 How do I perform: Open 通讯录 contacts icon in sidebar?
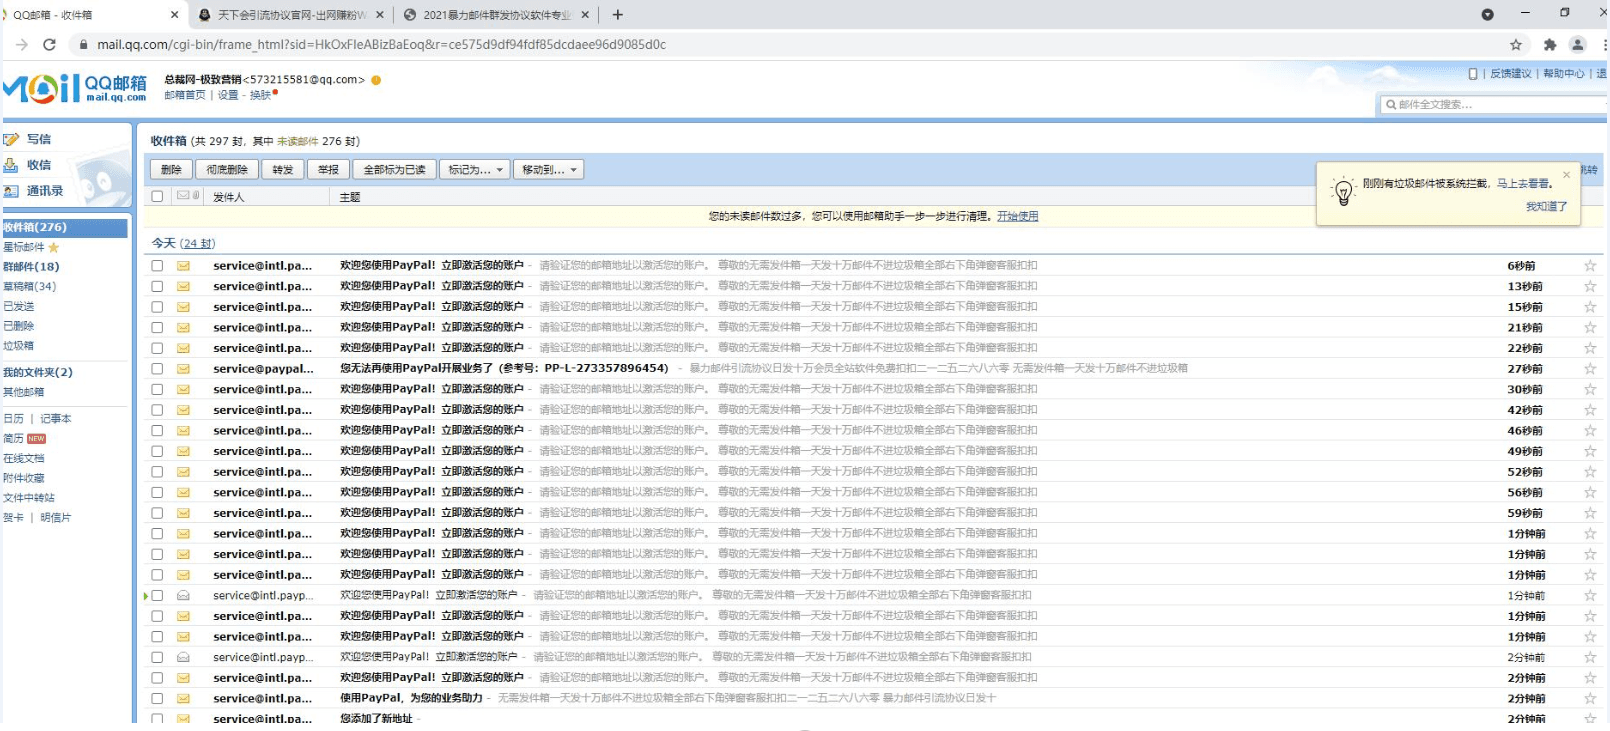coord(12,191)
